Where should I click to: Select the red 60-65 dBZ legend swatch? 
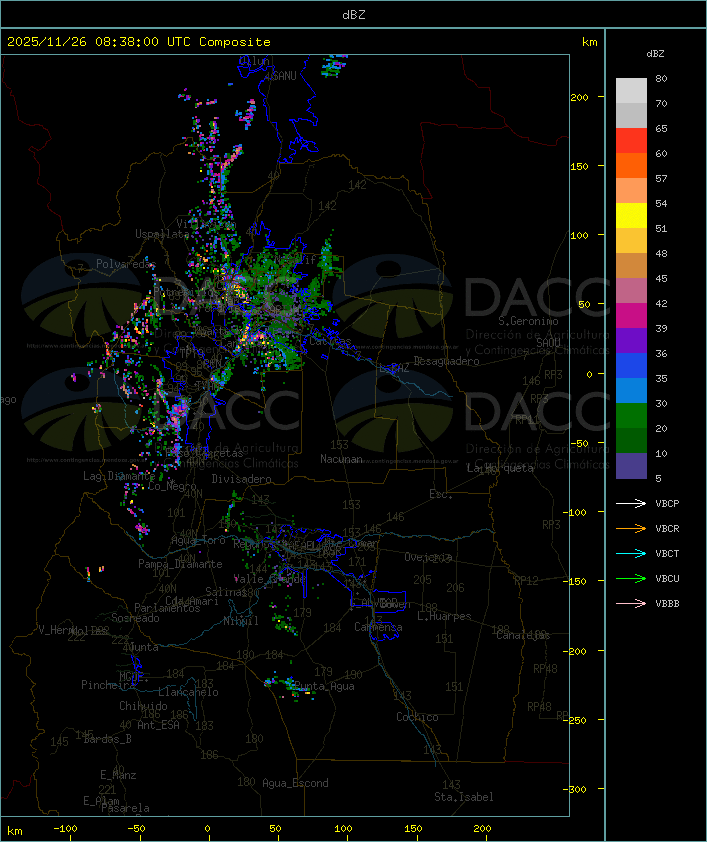tap(631, 141)
